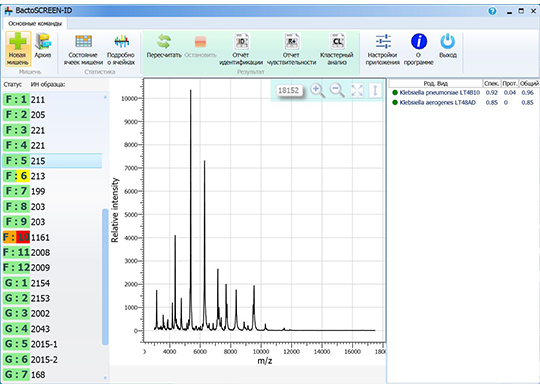Select sample row F:4 221
Screen dimensions: 540x388
pyautogui.click(x=52, y=145)
